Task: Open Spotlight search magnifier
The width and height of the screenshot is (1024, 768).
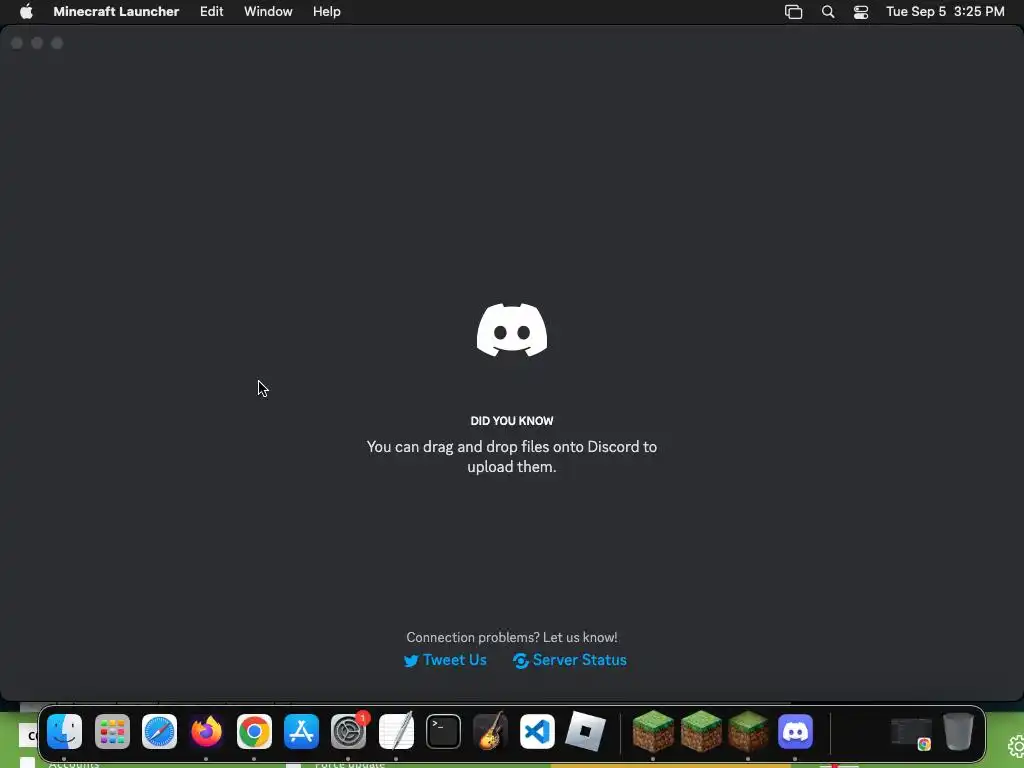Action: [827, 12]
